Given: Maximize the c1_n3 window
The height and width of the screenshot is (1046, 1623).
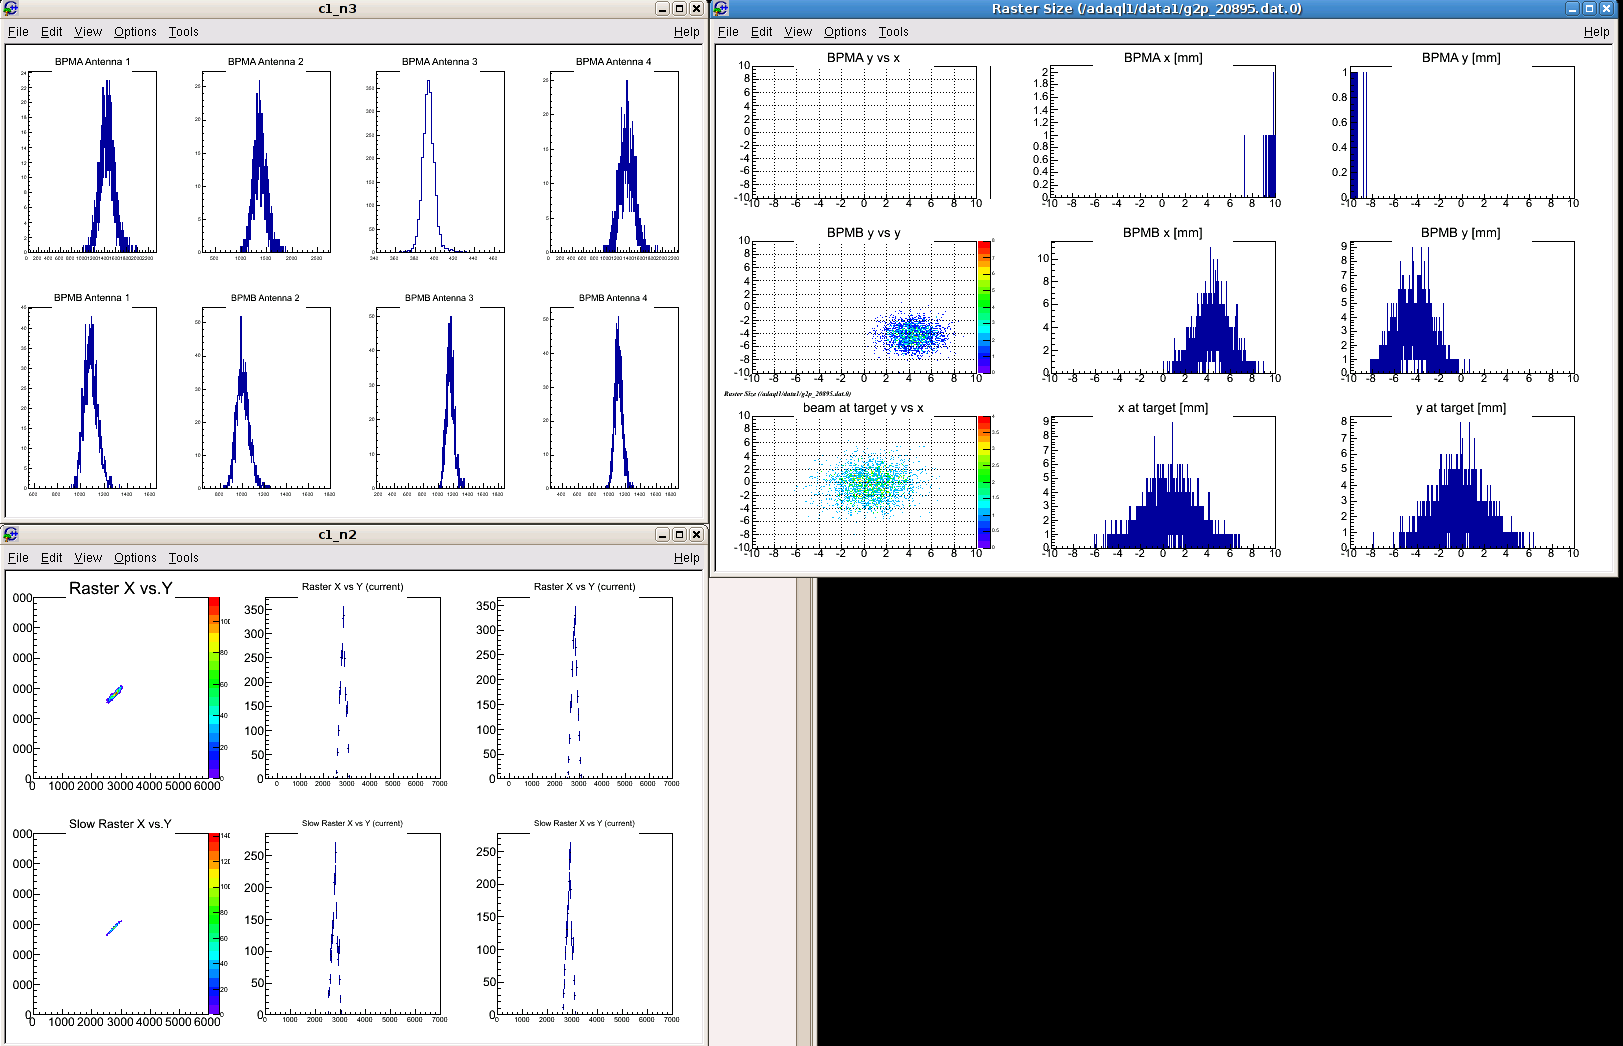Looking at the screenshot, I should (679, 8).
